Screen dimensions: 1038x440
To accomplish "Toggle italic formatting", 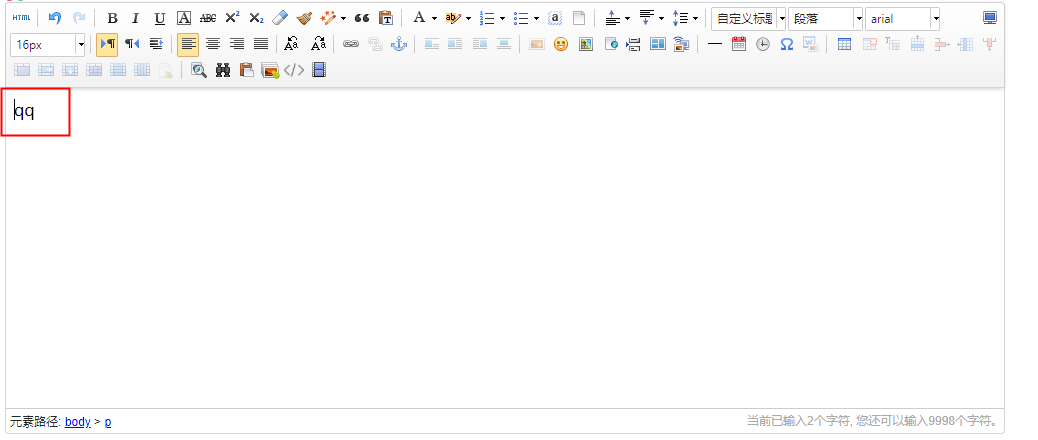I will (x=136, y=19).
